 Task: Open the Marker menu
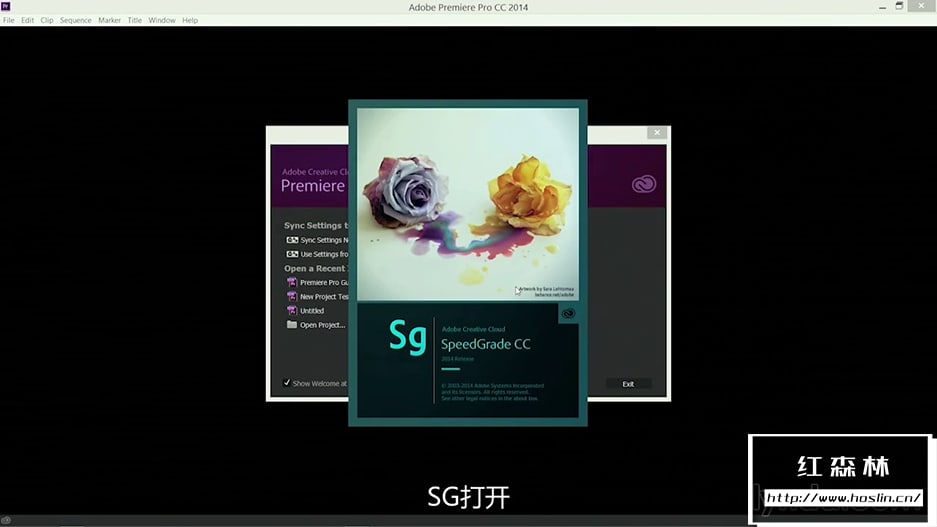pos(109,20)
